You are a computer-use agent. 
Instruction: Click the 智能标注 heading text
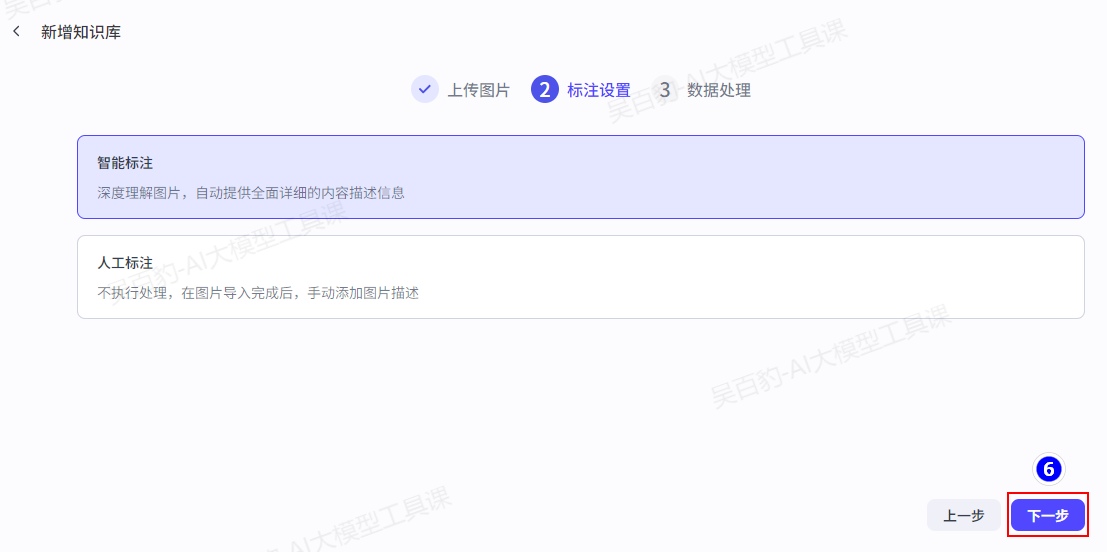coord(125,162)
